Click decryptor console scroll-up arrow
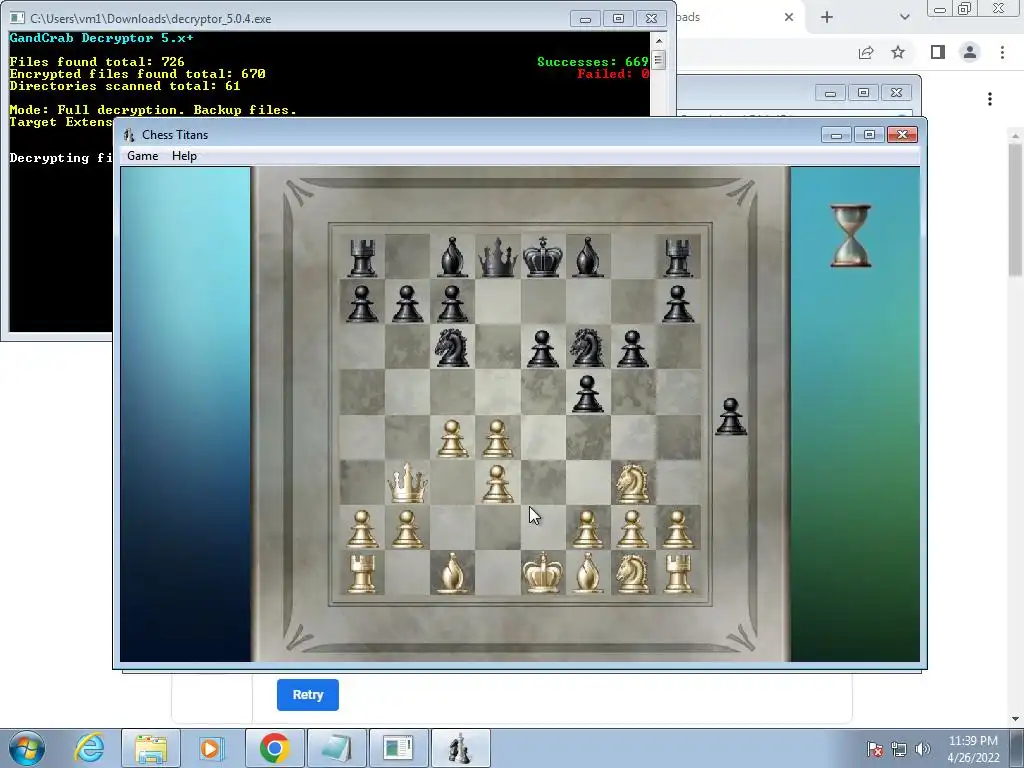 coord(658,40)
